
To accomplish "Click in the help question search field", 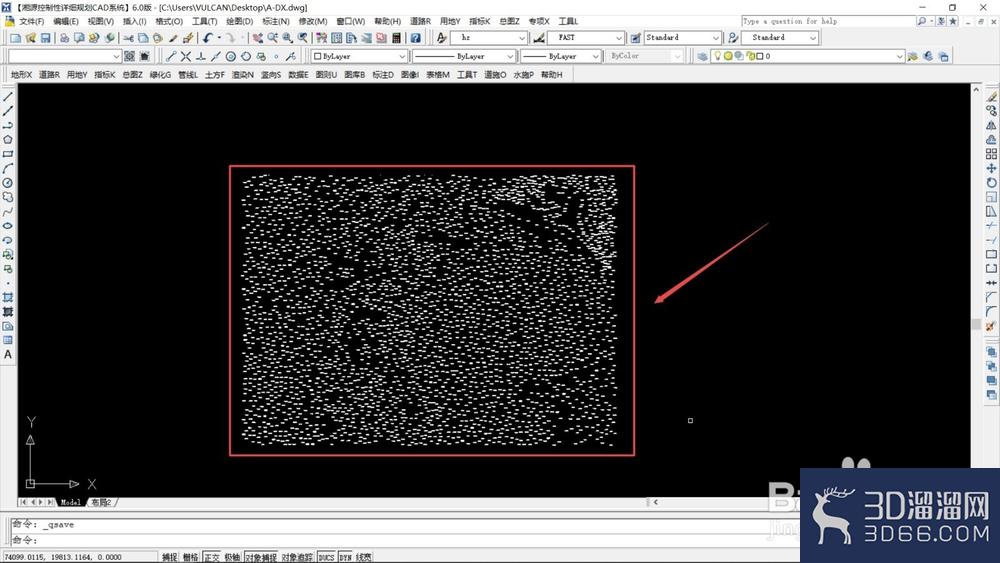I will click(x=828, y=21).
